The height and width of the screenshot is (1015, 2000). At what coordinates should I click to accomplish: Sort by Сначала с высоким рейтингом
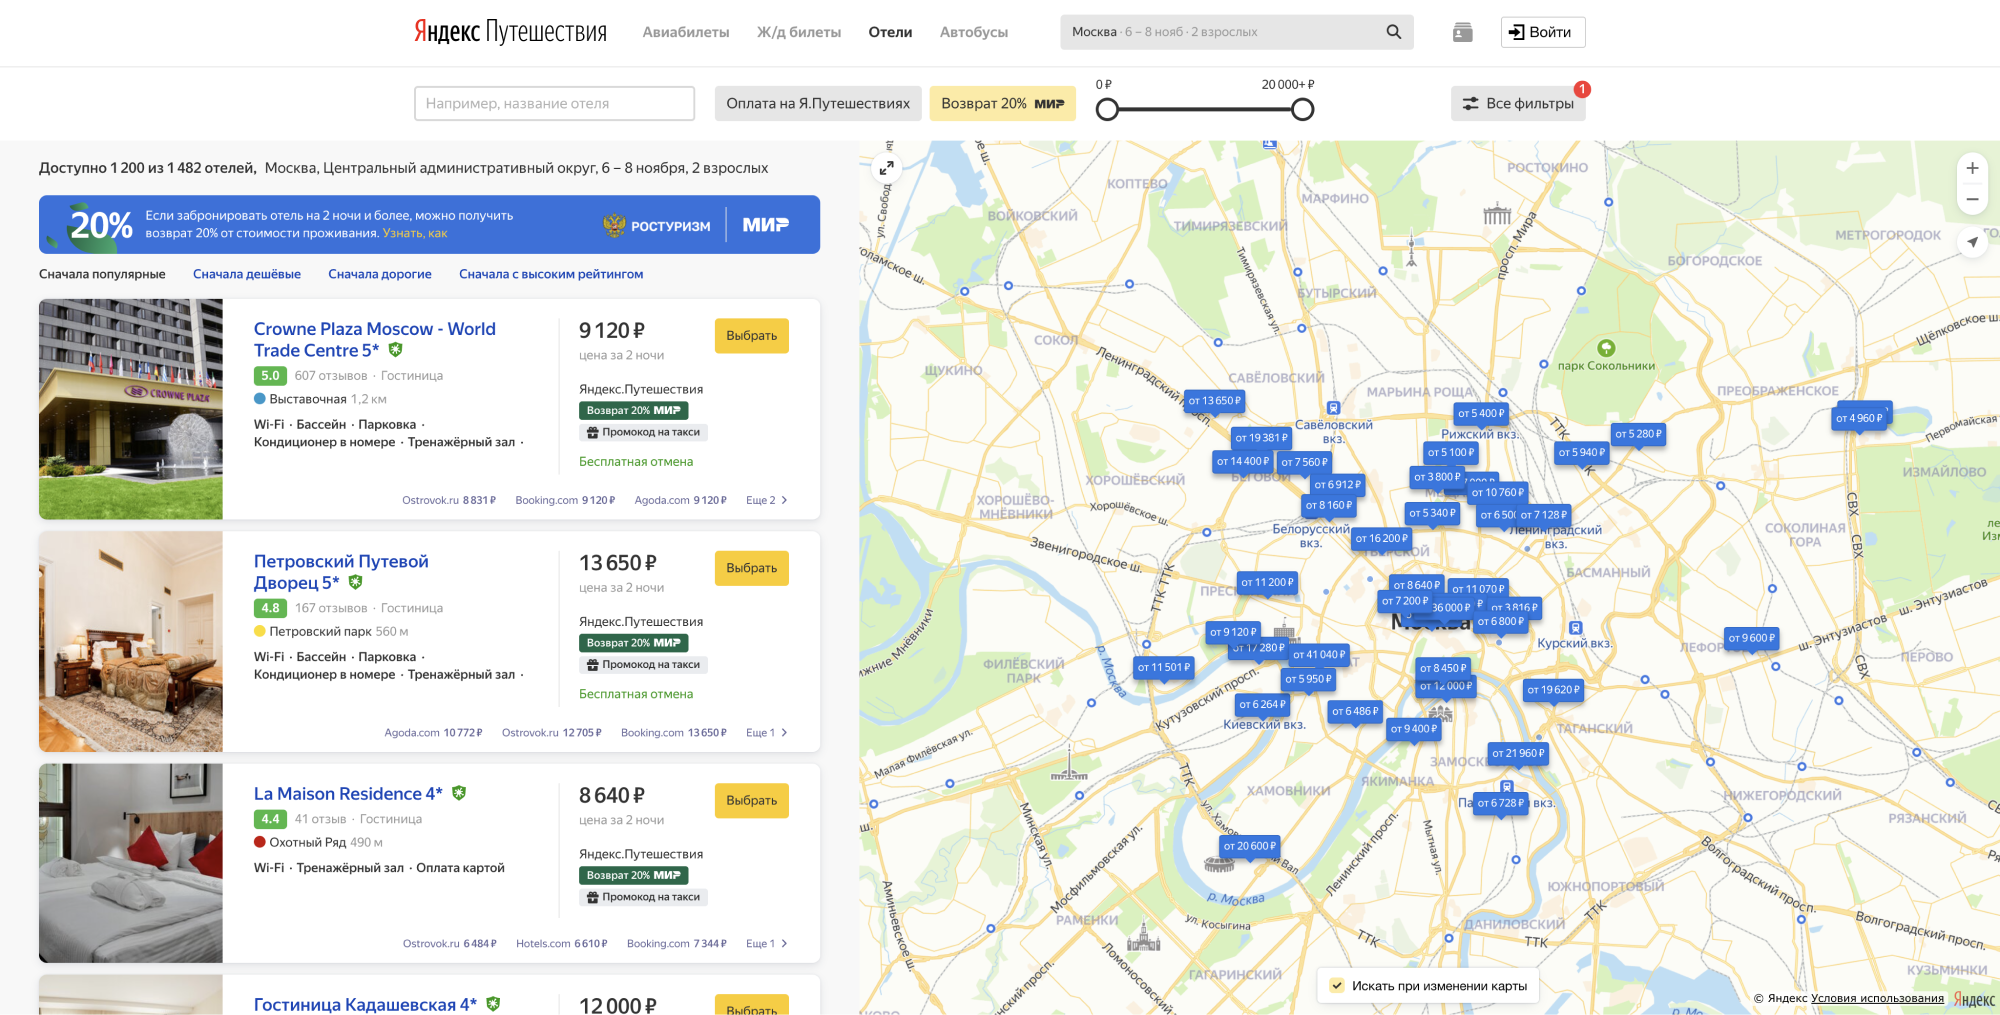(551, 274)
